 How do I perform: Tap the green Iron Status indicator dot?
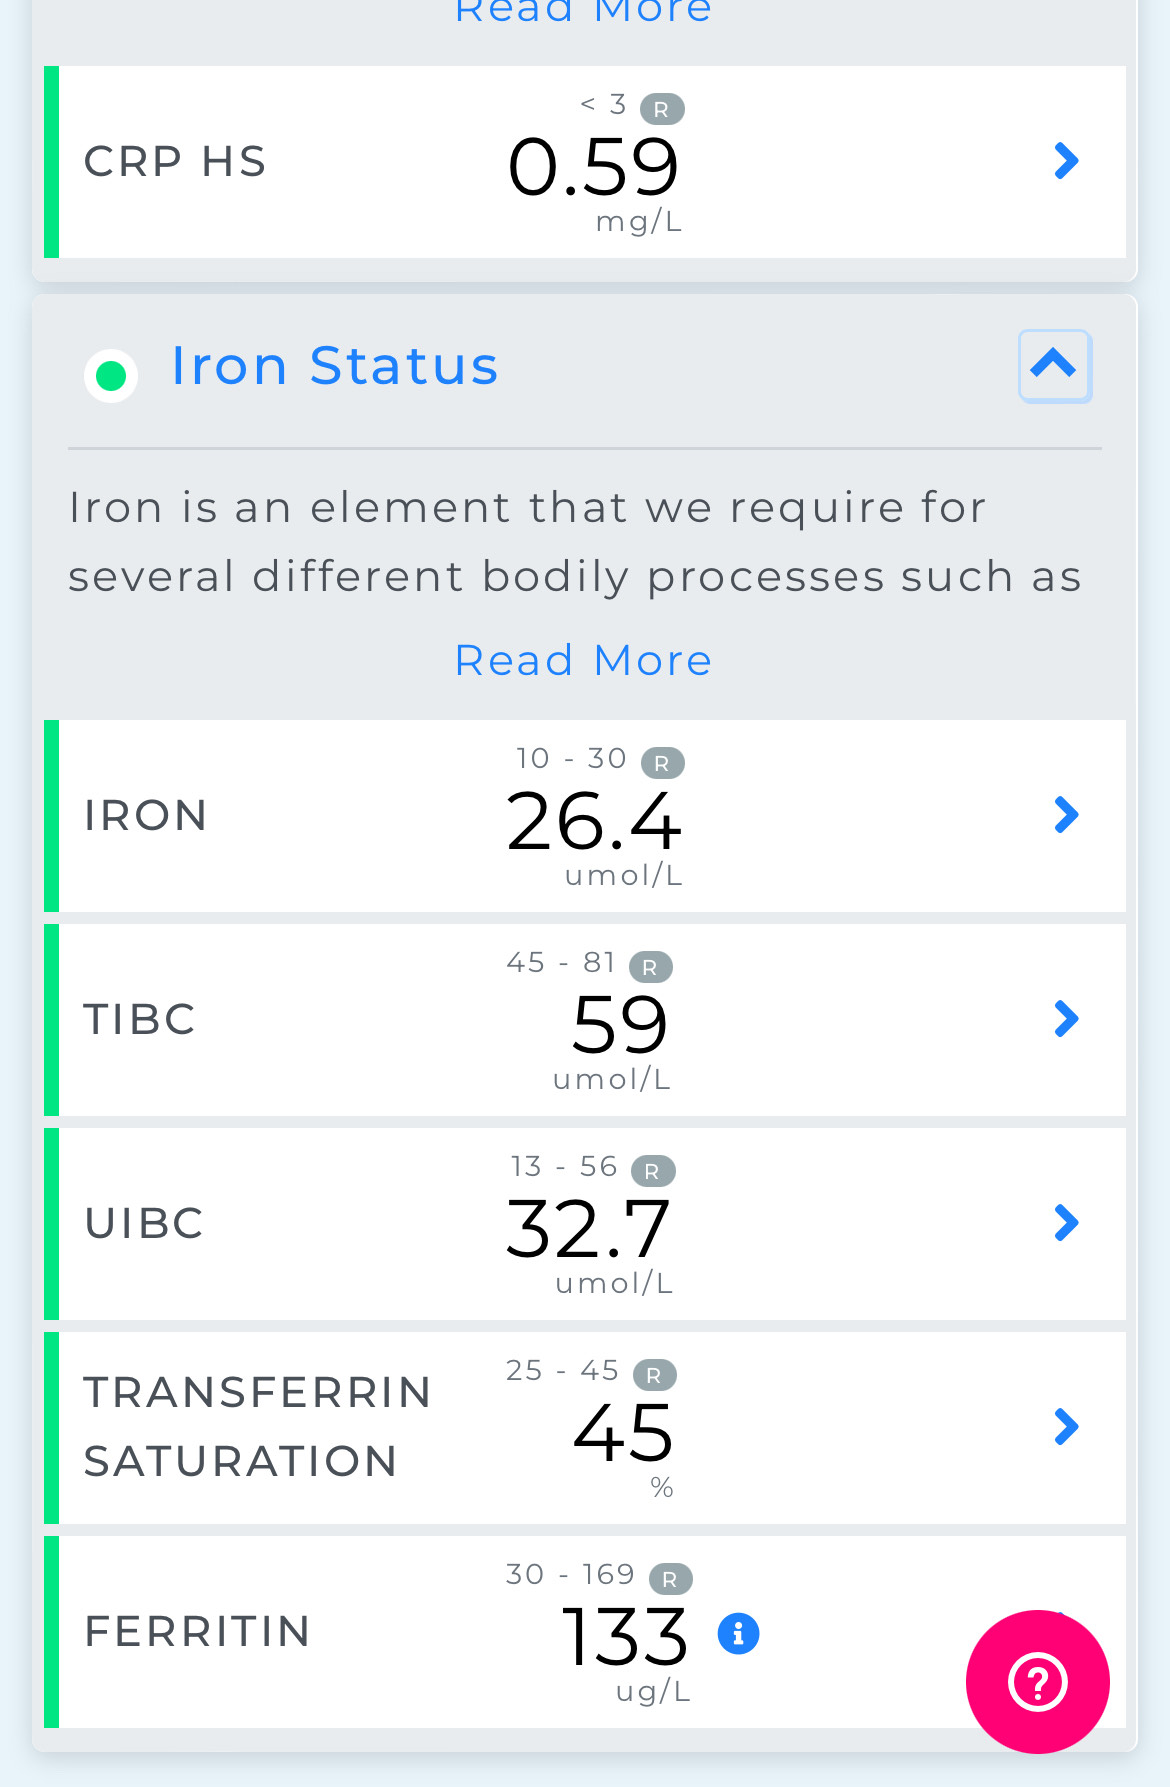111,376
